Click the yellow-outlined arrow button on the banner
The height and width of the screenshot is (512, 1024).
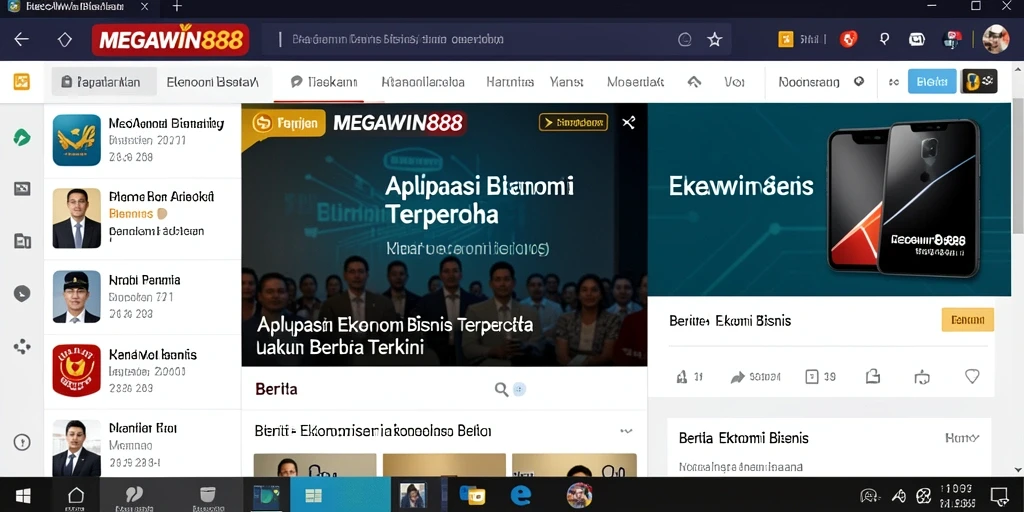573,122
